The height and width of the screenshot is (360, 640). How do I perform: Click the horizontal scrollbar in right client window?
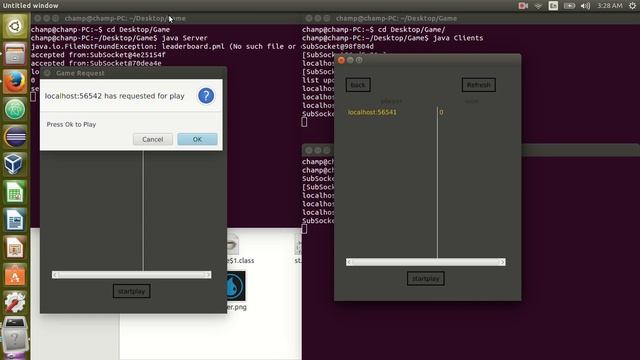point(426,262)
